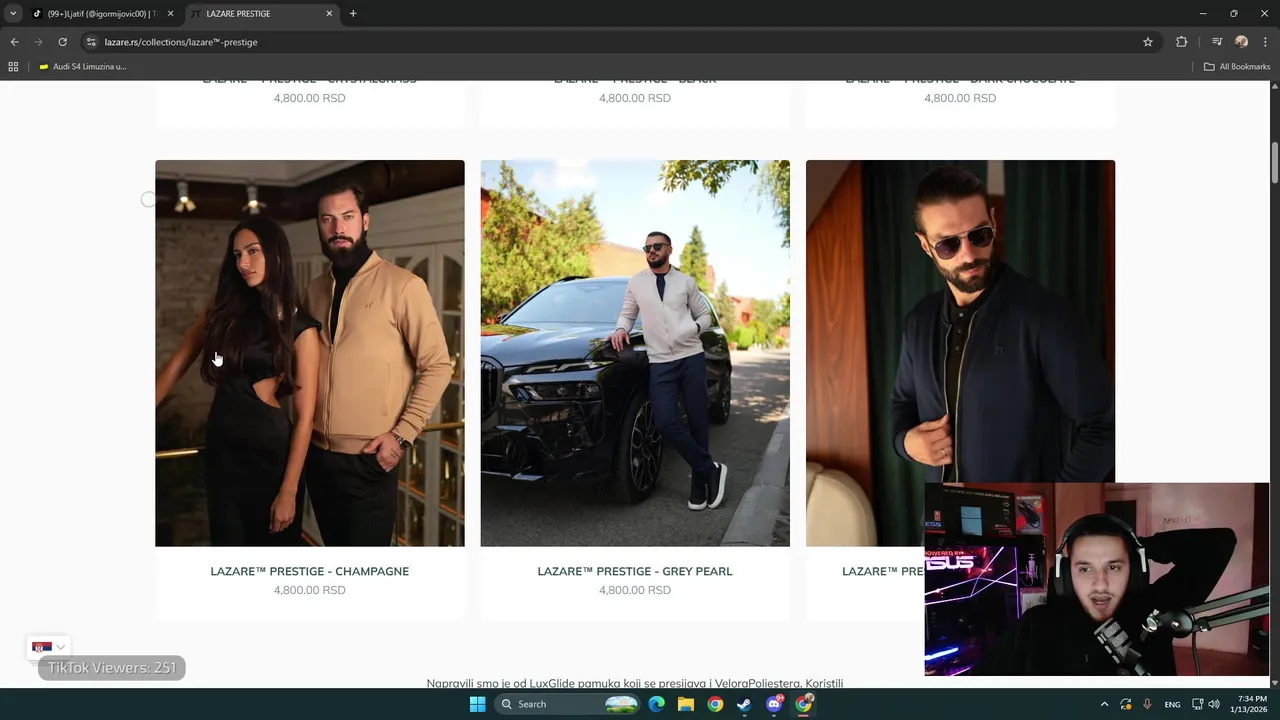1280x720 pixels.
Task: Open the volume speaker tray icon
Action: pyautogui.click(x=1214, y=704)
